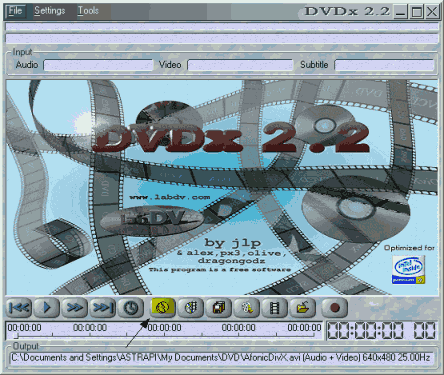
Task: Click the grid video settings icon
Action: click(x=191, y=307)
